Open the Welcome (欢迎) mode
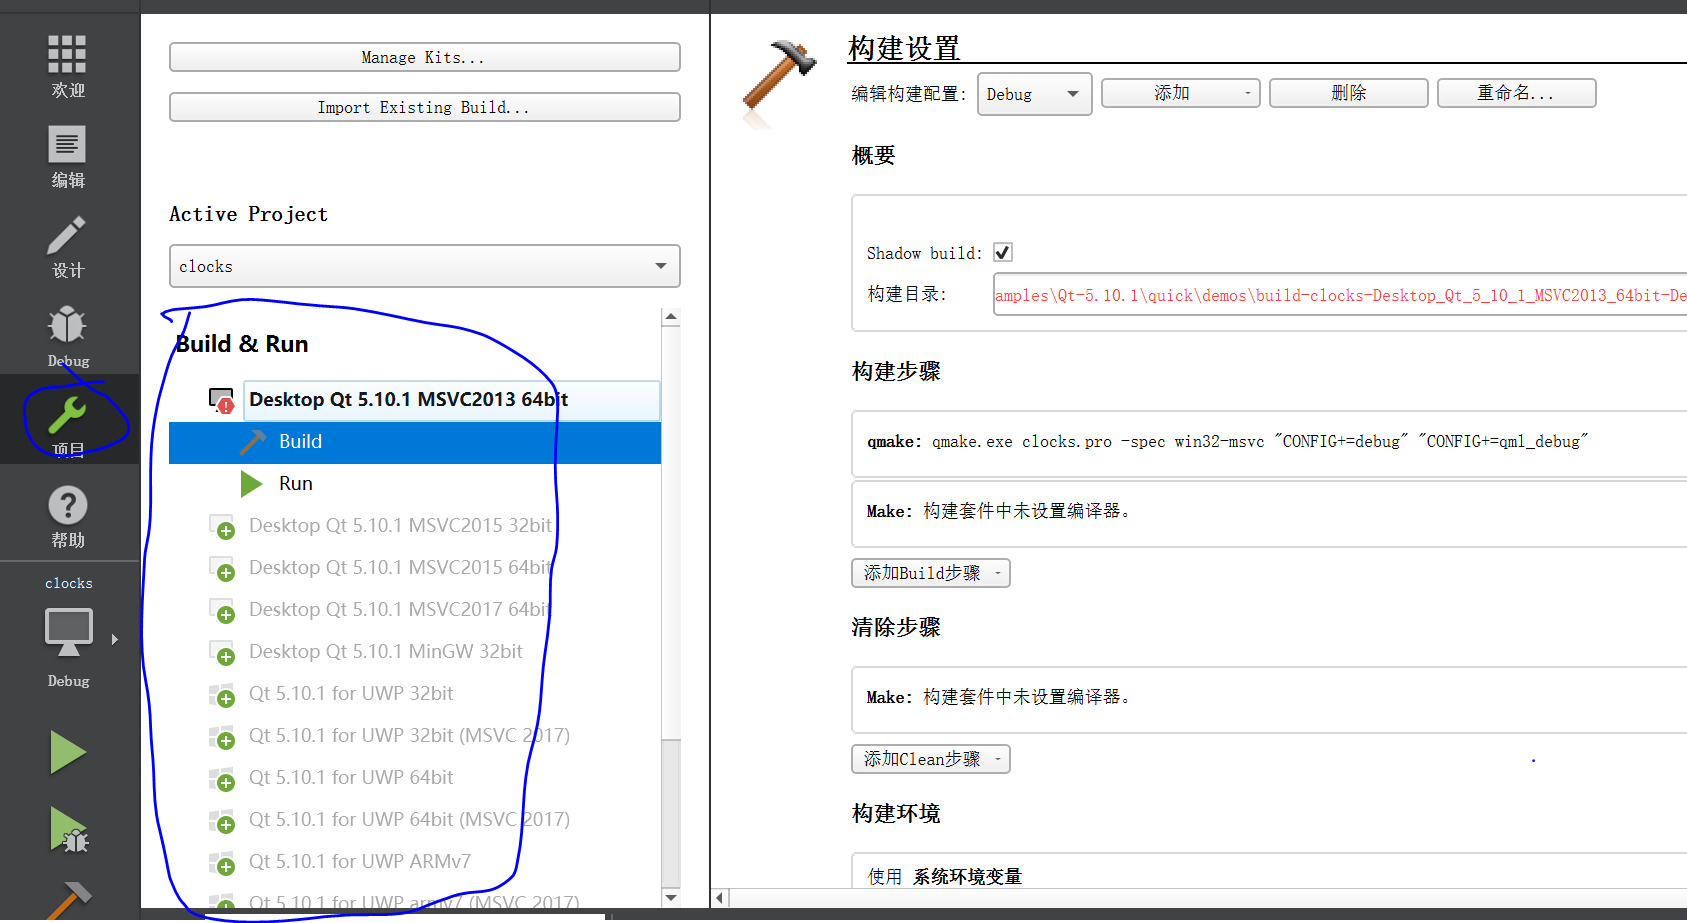The image size is (1687, 923). pyautogui.click(x=68, y=66)
